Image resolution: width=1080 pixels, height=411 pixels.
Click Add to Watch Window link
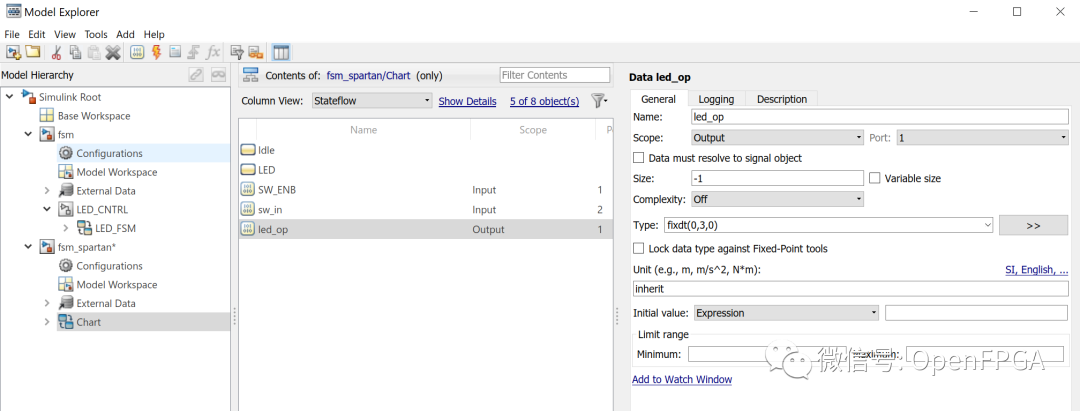(682, 379)
